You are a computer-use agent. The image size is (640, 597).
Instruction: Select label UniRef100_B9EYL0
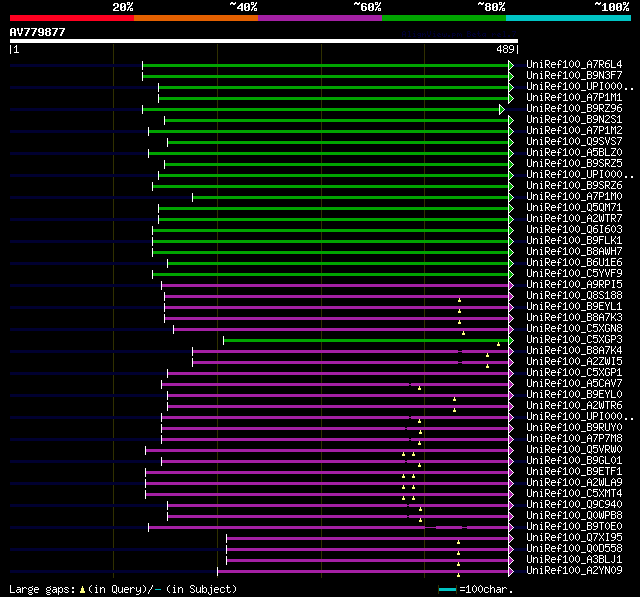click(x=574, y=395)
